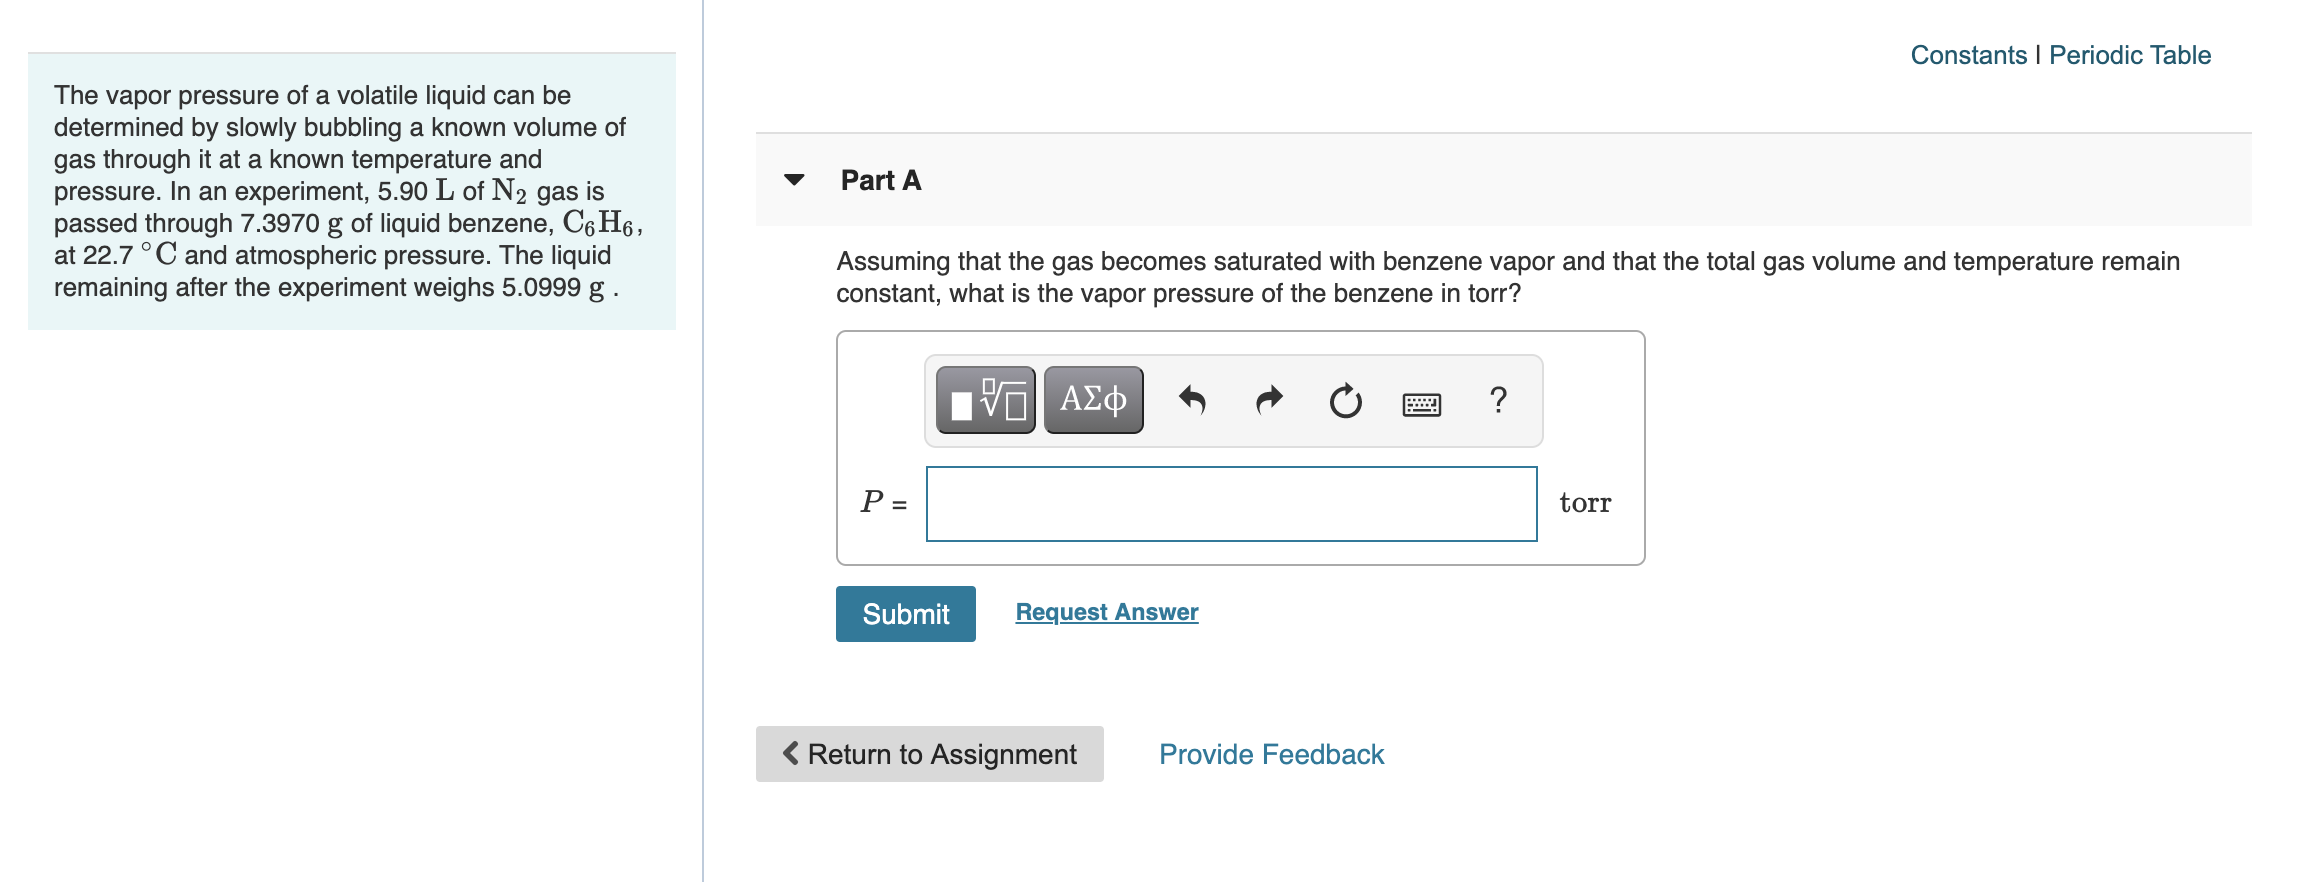The height and width of the screenshot is (882, 2324).
Task: Go back via Return to Assignment
Action: pos(929,754)
